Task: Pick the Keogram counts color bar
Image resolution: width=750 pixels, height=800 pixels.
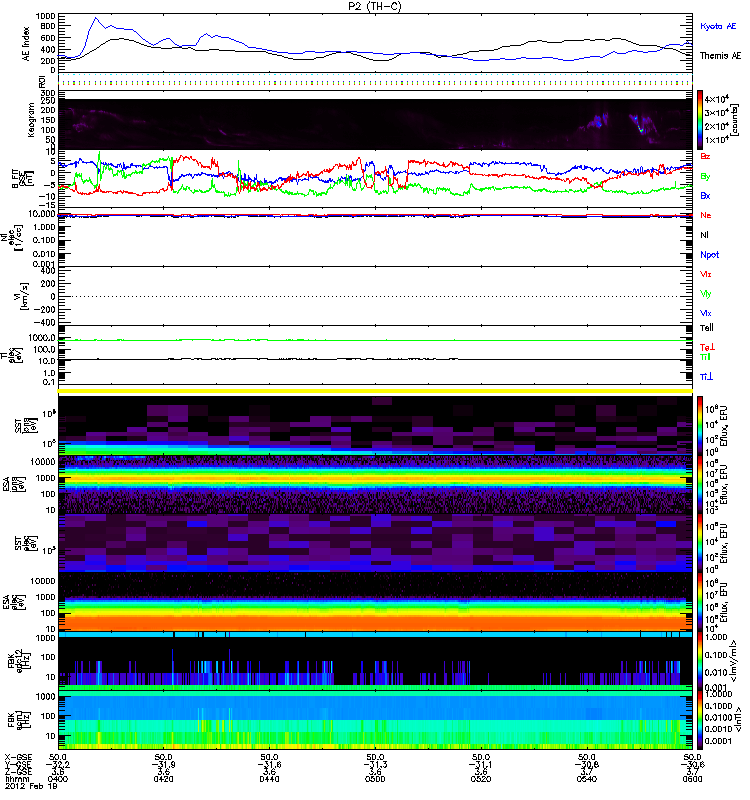Action: point(700,120)
